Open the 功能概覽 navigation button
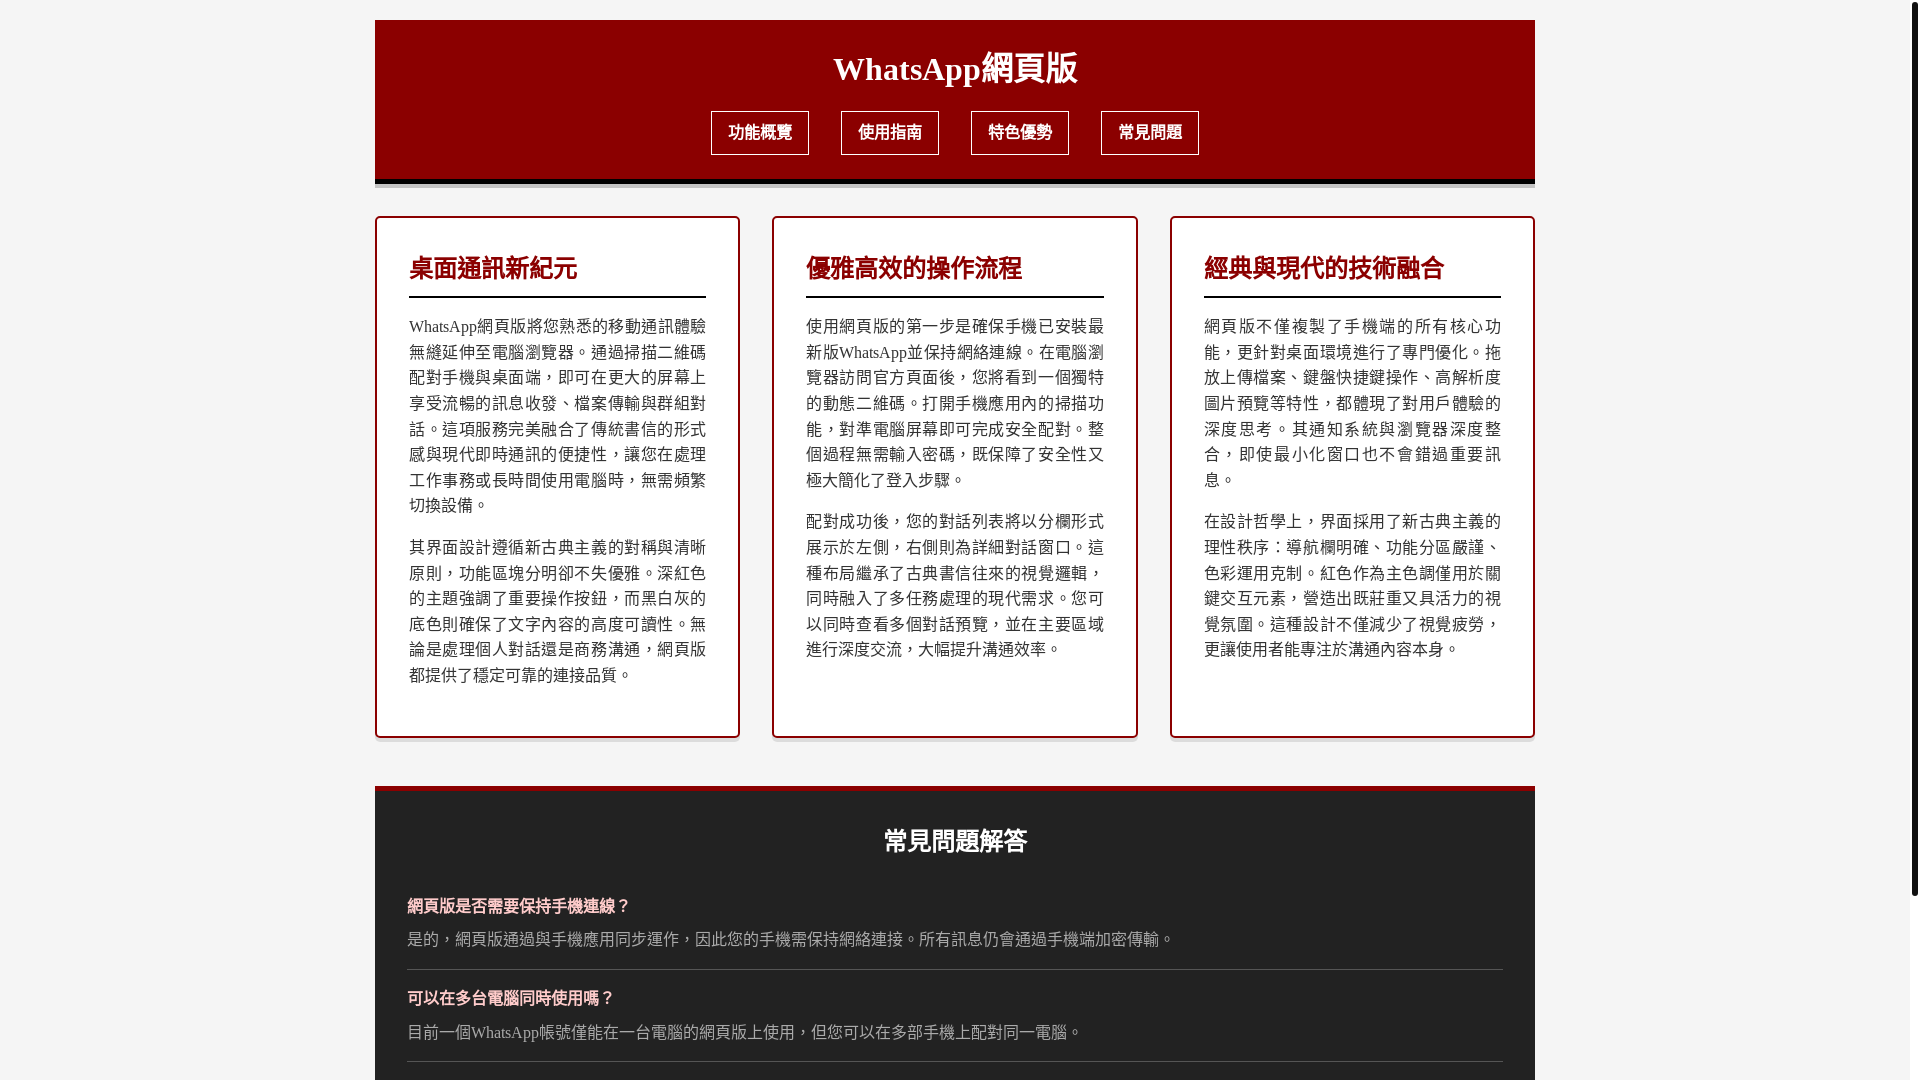The image size is (1920, 1080). pyautogui.click(x=759, y=133)
